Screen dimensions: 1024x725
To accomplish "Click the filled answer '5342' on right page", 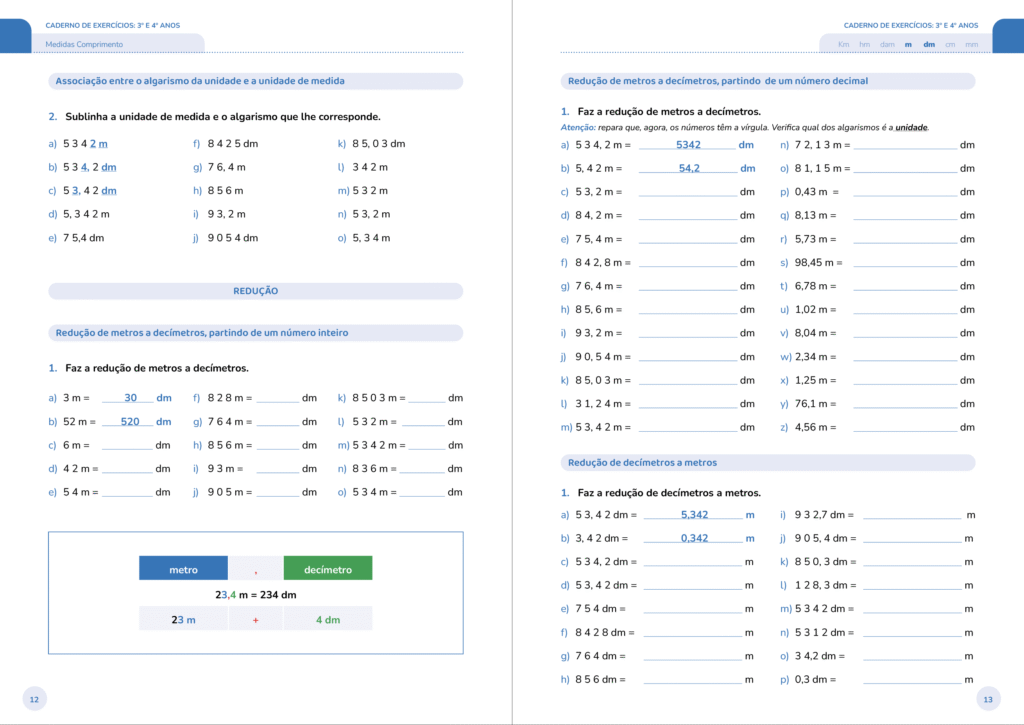I will [x=688, y=145].
